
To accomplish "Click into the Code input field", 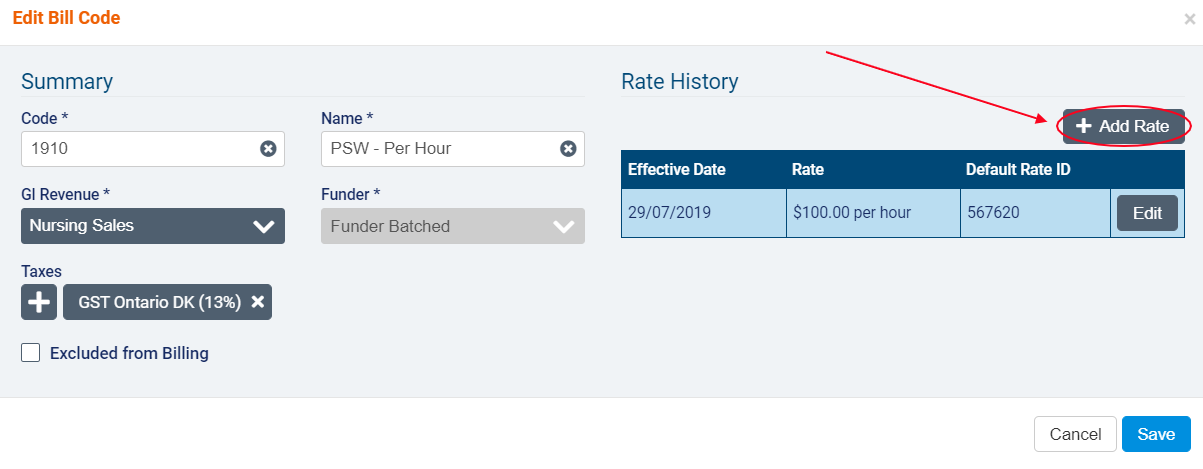I will pos(140,149).
